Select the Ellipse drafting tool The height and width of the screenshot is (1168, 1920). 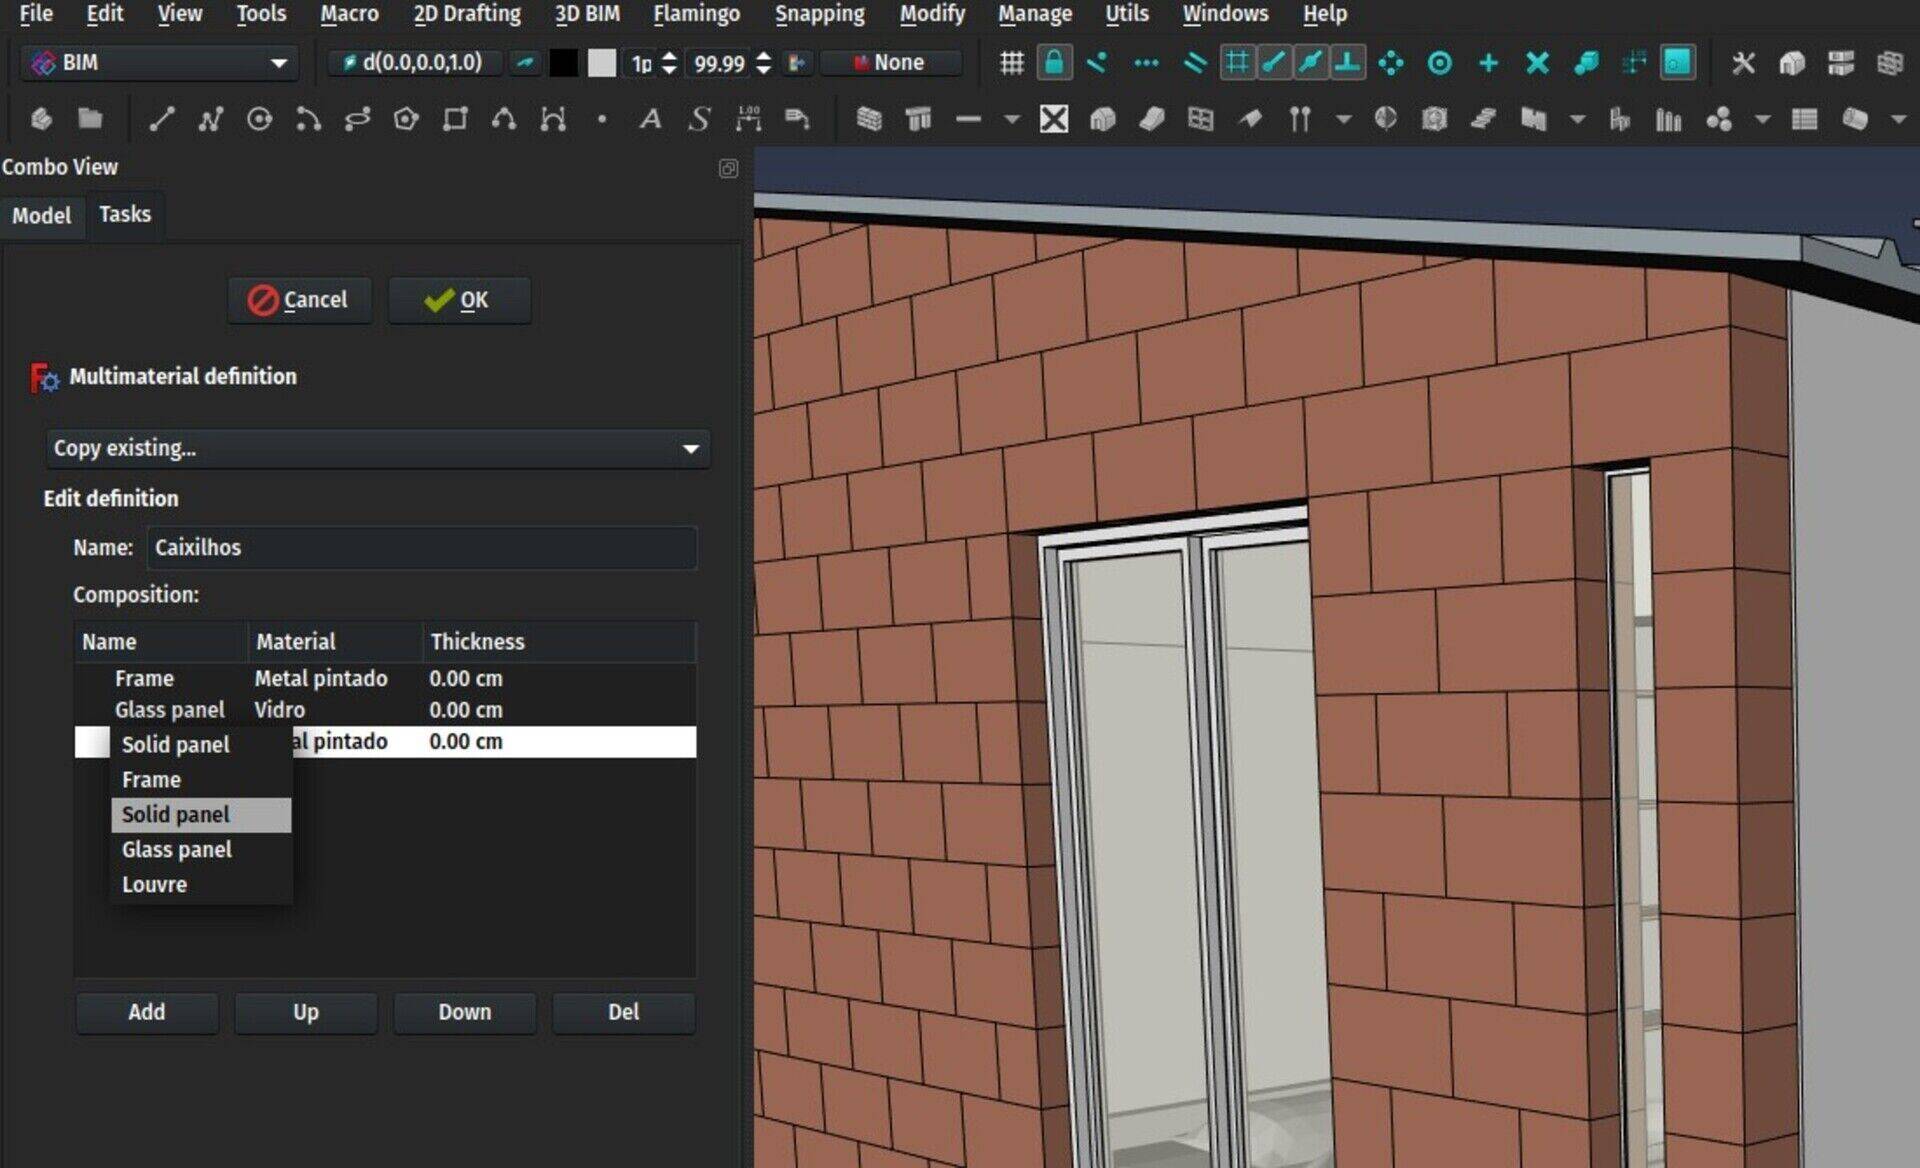[357, 120]
